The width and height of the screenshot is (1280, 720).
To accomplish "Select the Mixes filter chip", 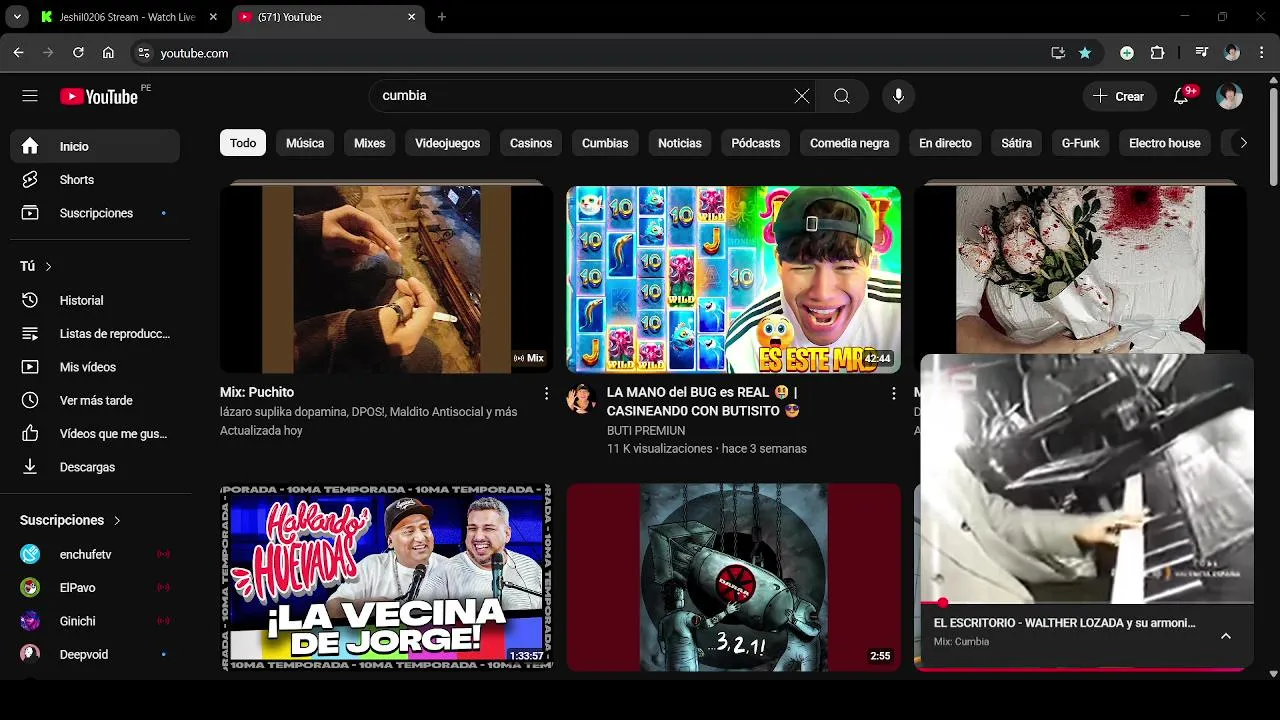I will [x=369, y=143].
